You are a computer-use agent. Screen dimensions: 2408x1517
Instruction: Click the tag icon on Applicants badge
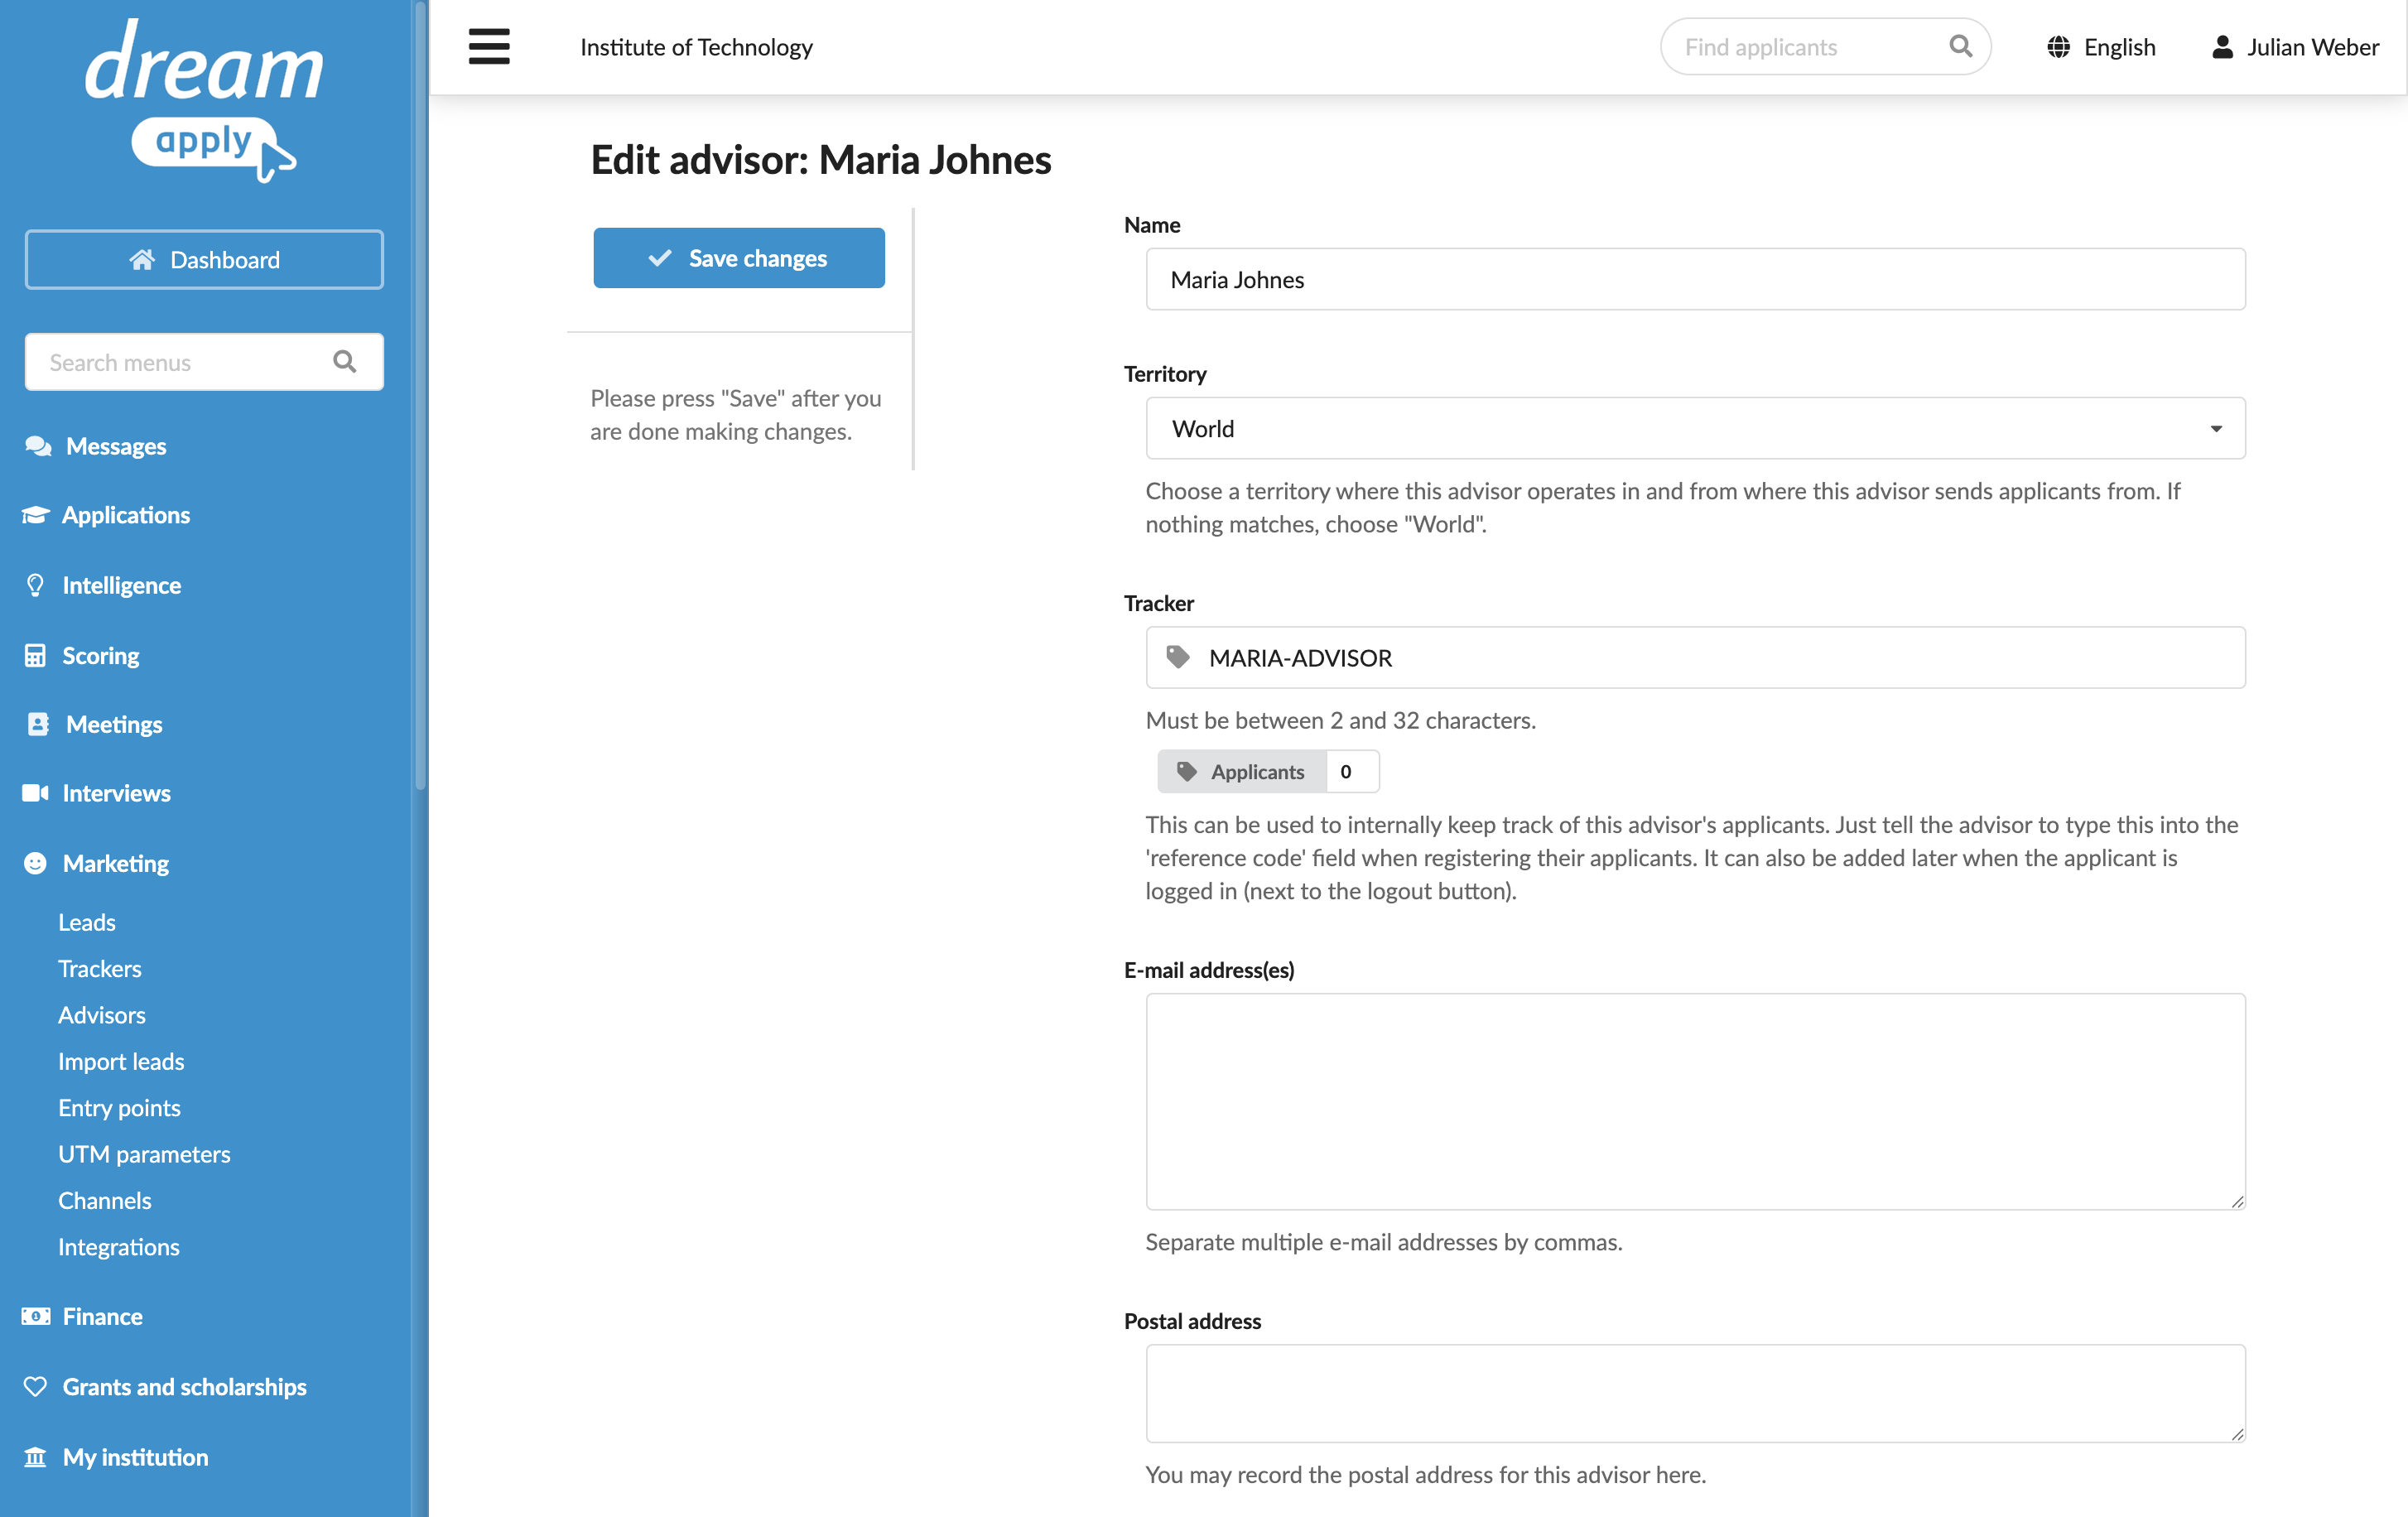1187,771
